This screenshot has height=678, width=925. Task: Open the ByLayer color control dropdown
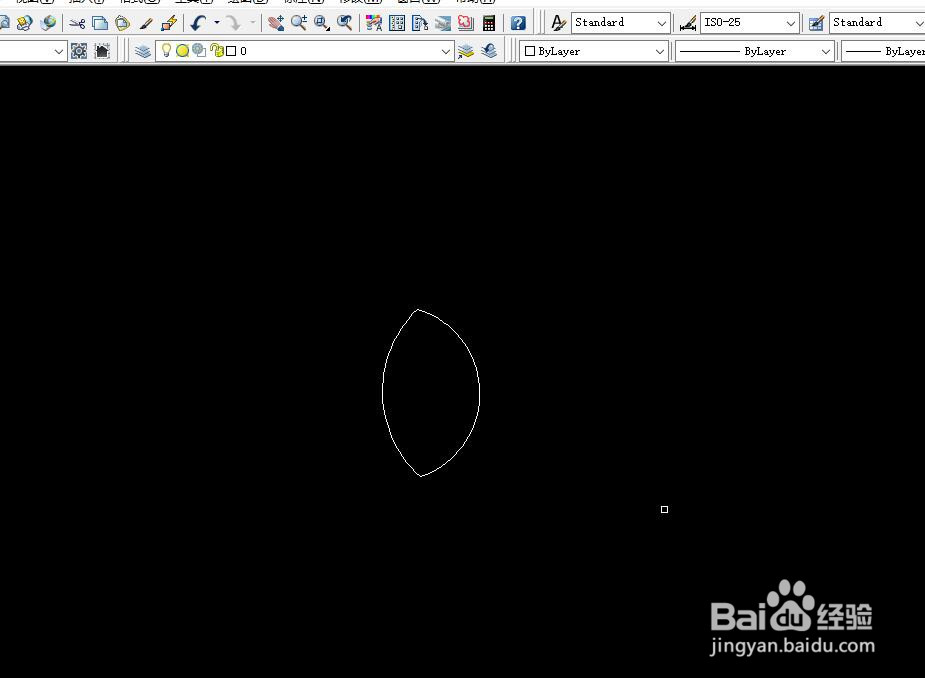(594, 51)
